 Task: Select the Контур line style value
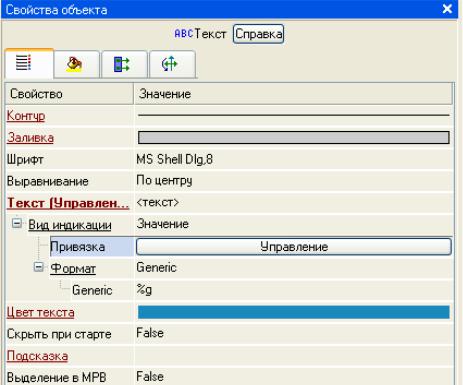[x=294, y=115]
